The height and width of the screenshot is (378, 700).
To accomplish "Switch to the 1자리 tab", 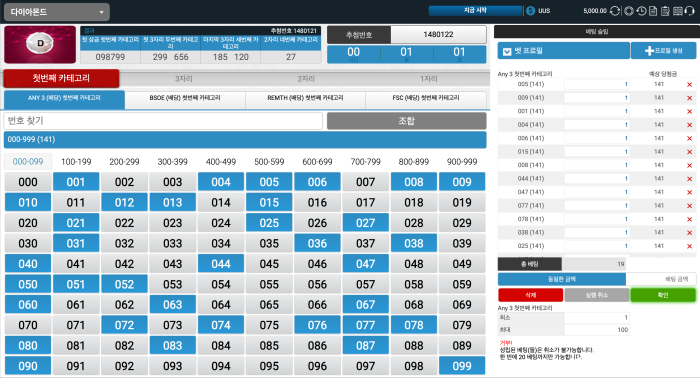I will 429,79.
